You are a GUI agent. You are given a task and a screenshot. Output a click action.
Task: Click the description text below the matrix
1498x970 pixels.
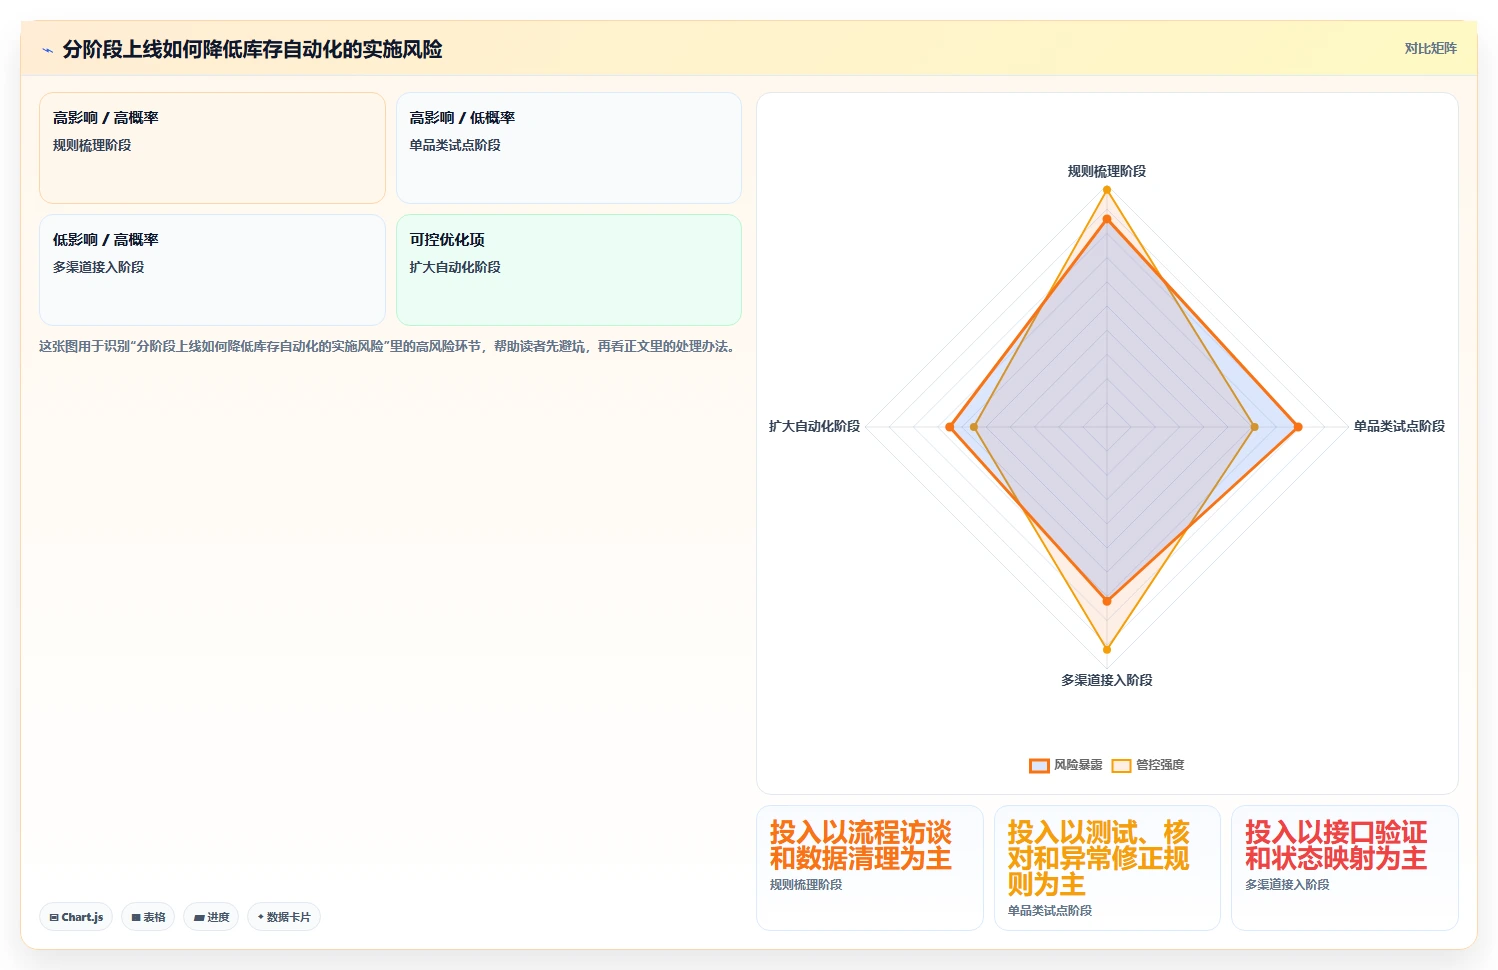click(389, 346)
